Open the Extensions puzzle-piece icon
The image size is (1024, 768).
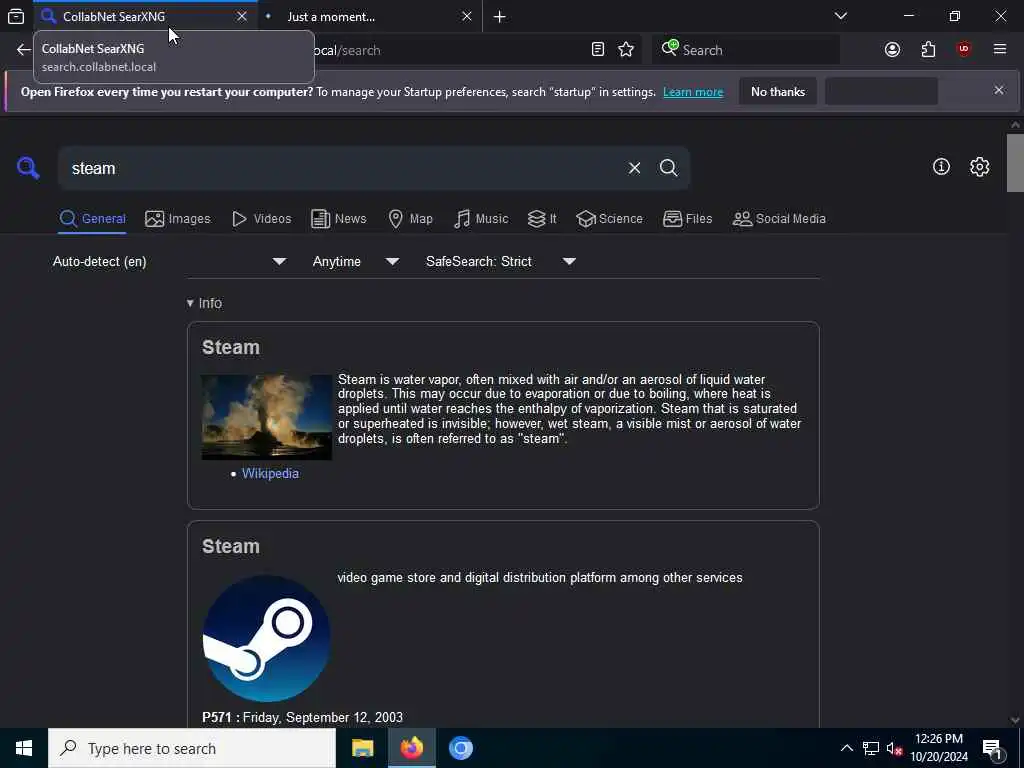tap(929, 50)
